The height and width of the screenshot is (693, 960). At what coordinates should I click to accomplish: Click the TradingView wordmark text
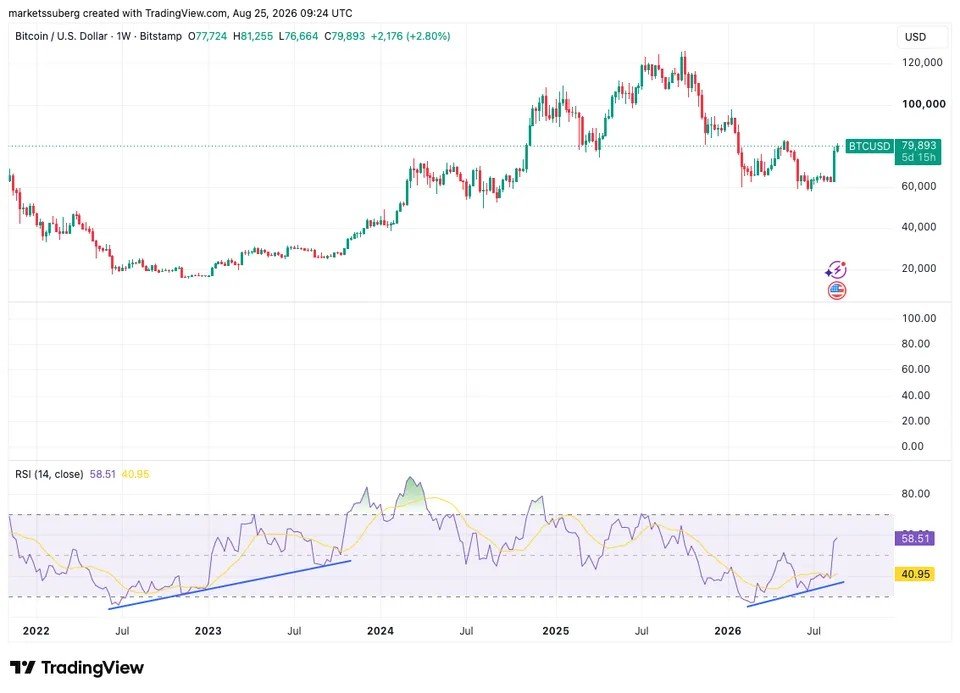[92, 667]
